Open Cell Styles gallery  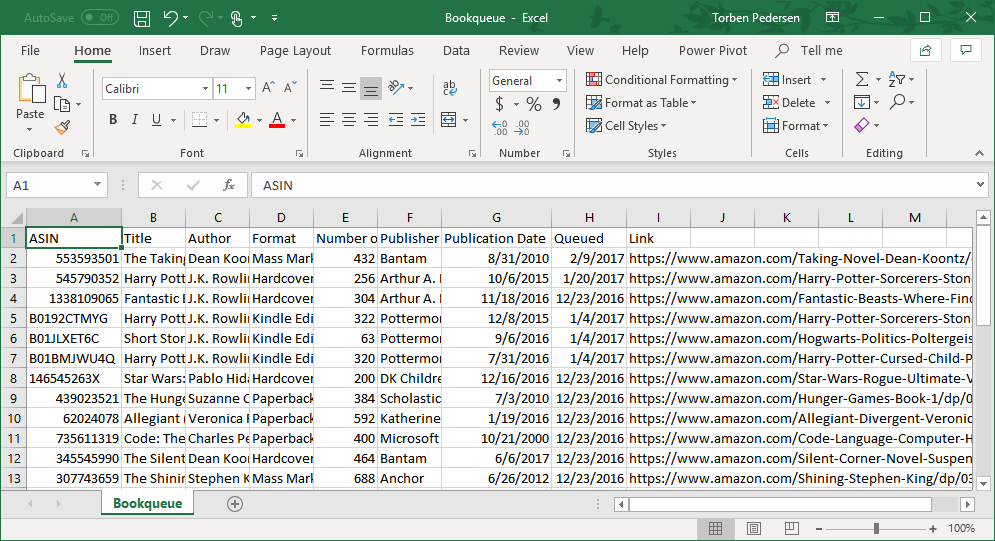point(626,126)
